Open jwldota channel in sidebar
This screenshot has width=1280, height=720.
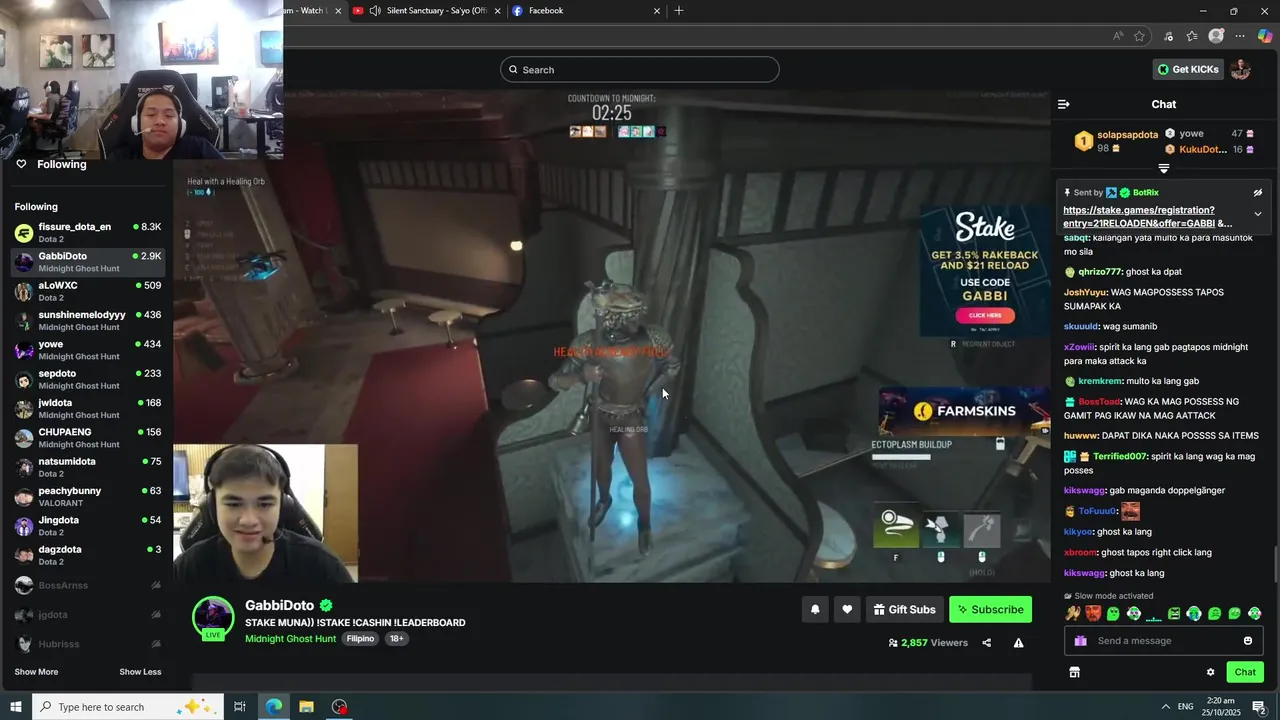[88, 409]
